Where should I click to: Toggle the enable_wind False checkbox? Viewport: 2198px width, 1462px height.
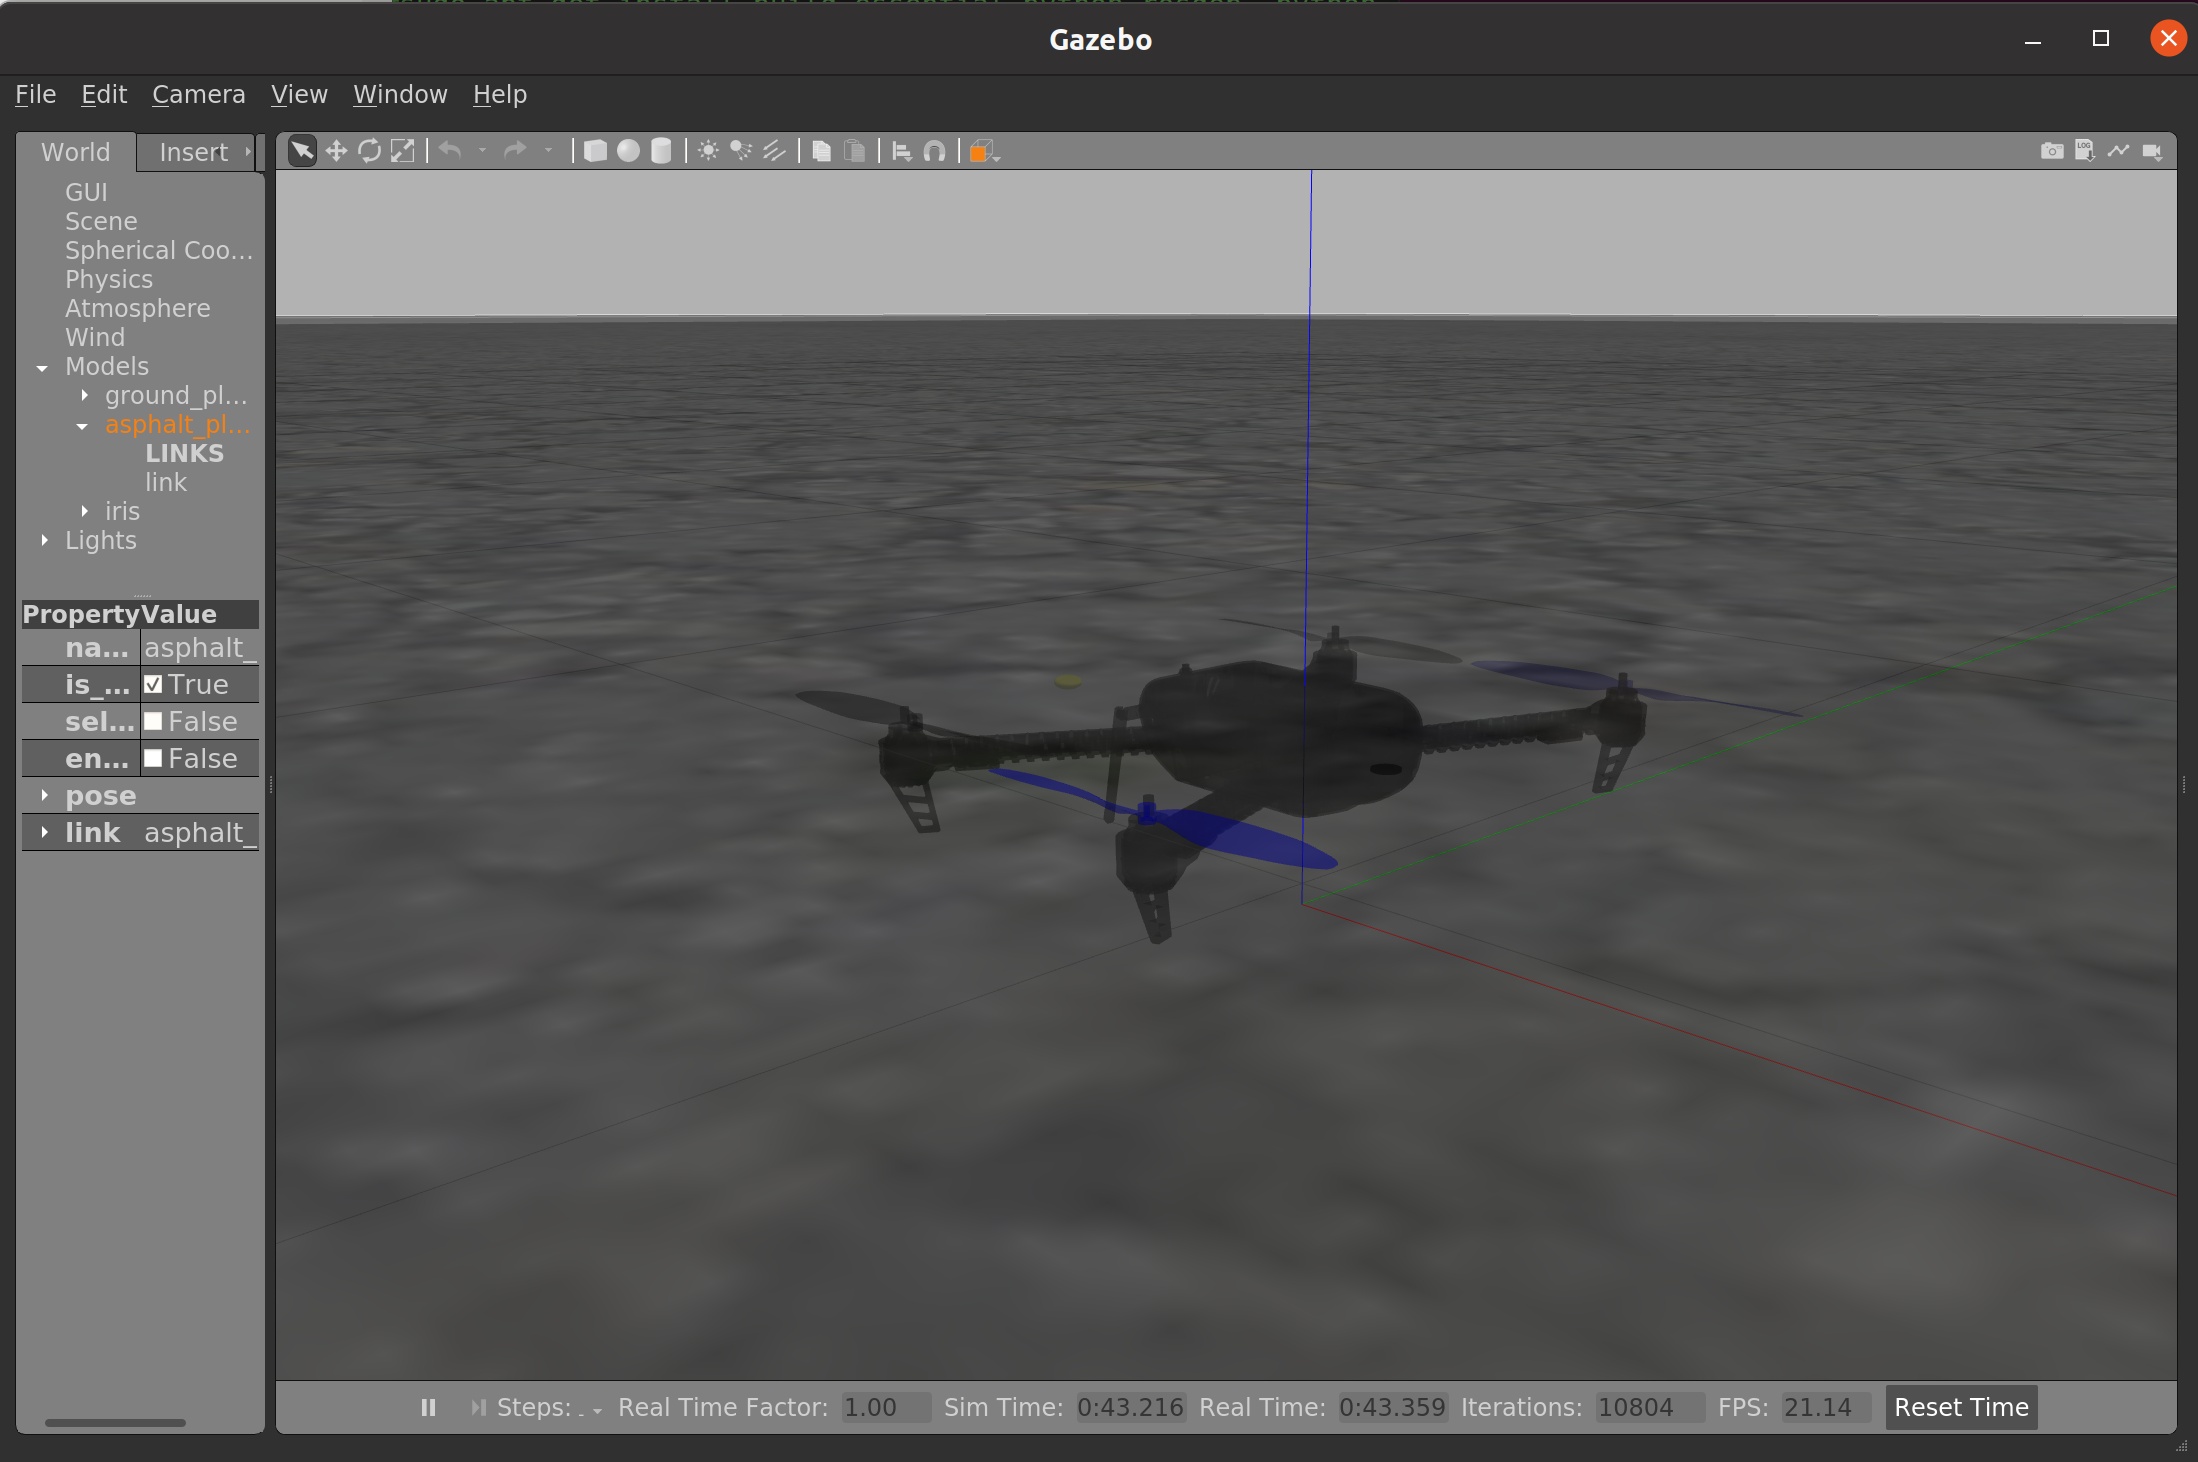153,759
